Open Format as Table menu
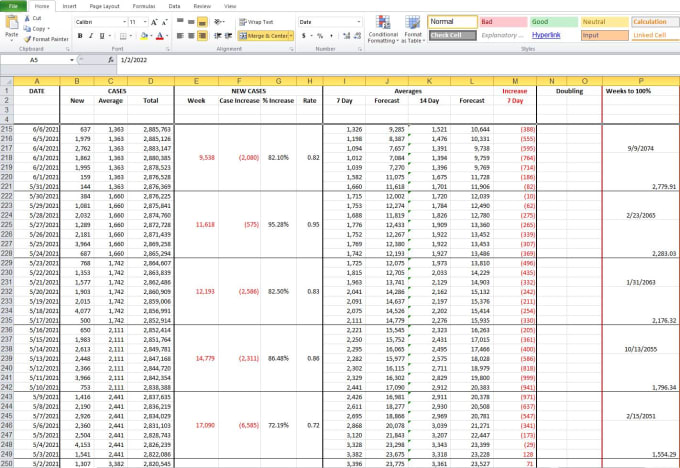 coord(412,29)
